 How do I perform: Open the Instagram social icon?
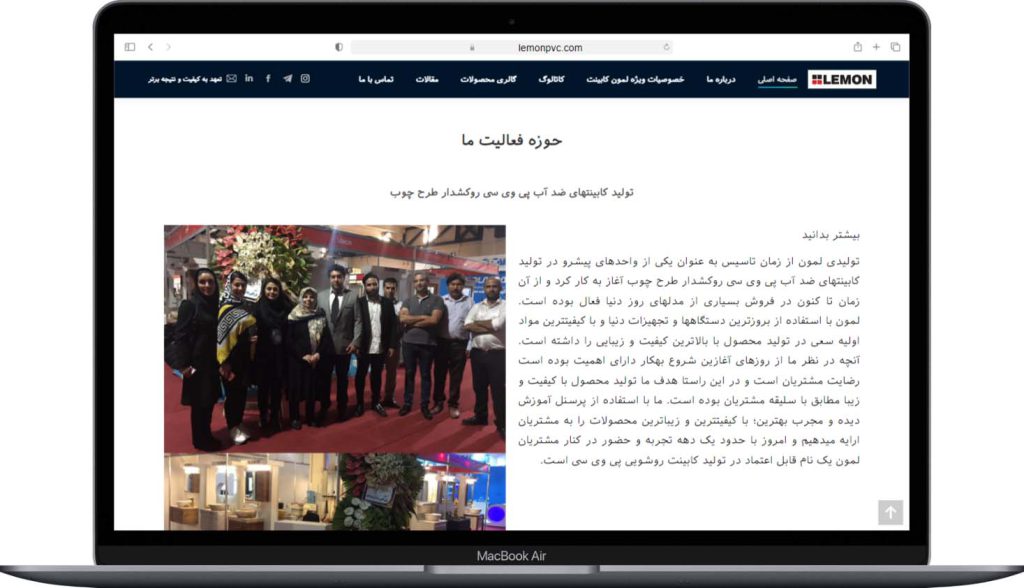pos(306,79)
